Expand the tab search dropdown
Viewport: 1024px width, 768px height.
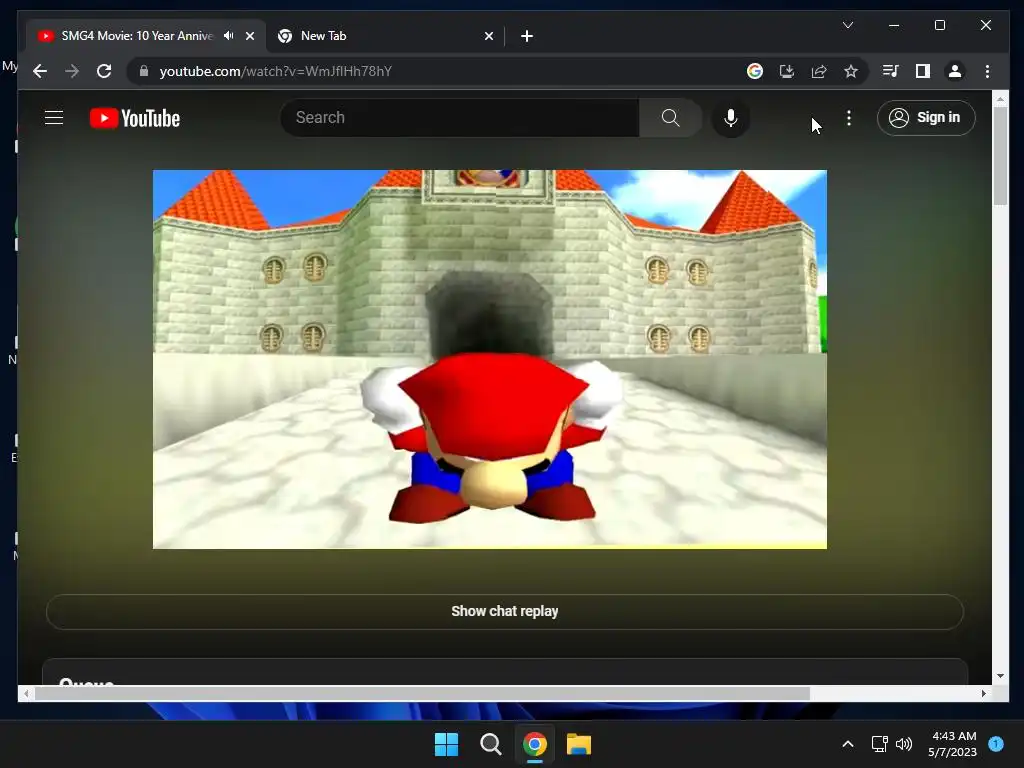(848, 25)
